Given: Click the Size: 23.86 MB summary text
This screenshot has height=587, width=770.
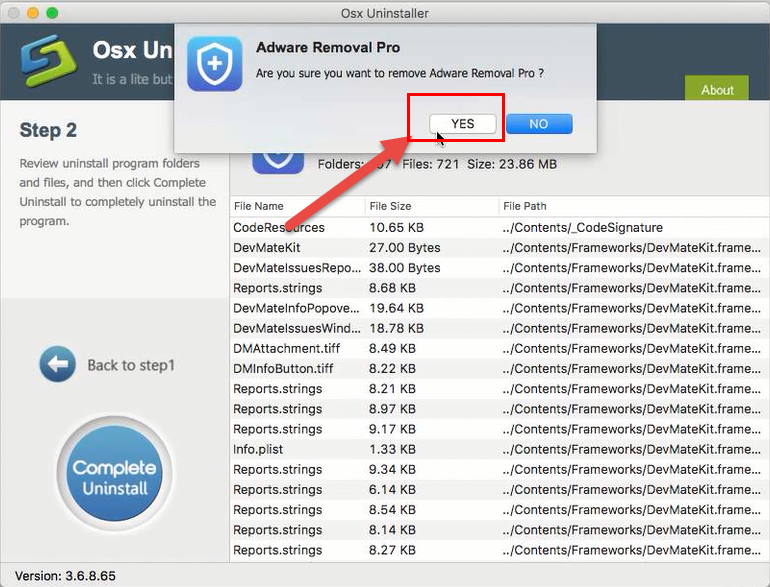Looking at the screenshot, I should [512, 164].
